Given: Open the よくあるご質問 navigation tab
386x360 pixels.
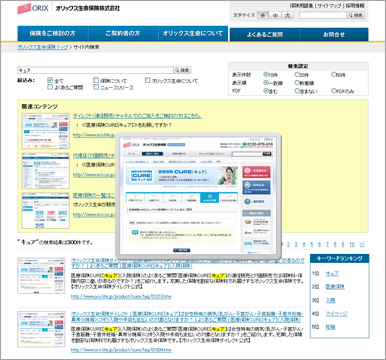Looking at the screenshot, I should click(265, 34).
